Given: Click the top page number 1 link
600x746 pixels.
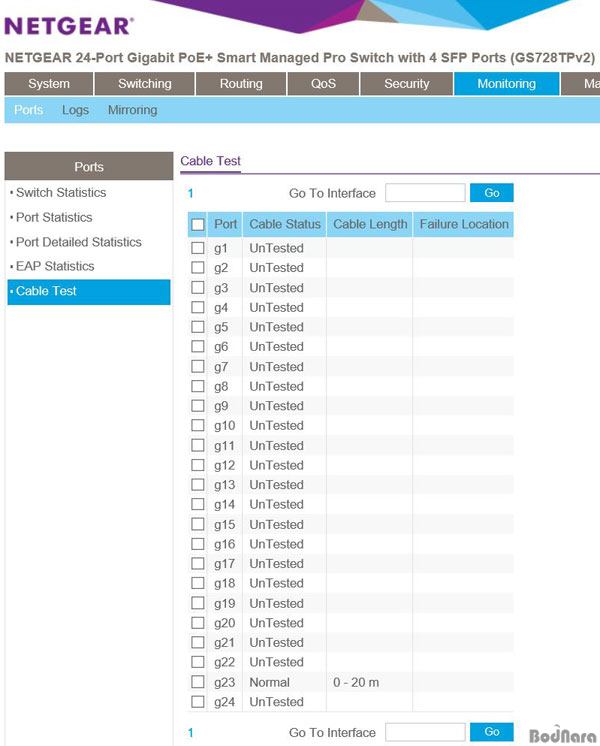Looking at the screenshot, I should pos(190,193).
